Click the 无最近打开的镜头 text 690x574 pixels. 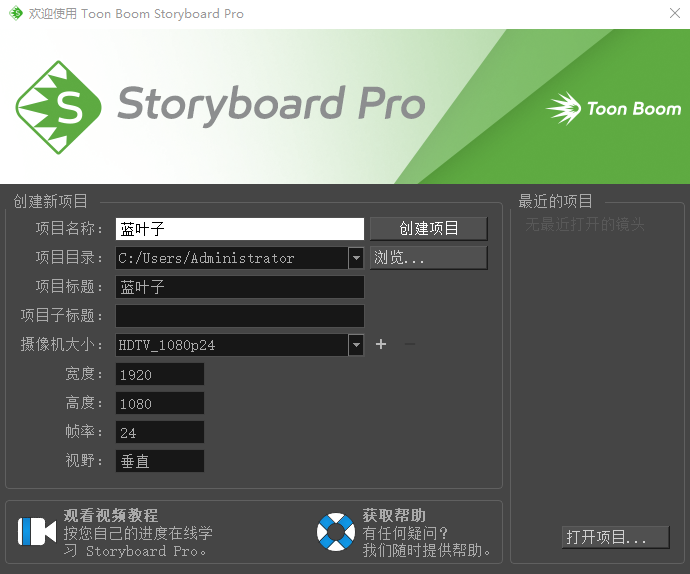coord(585,224)
